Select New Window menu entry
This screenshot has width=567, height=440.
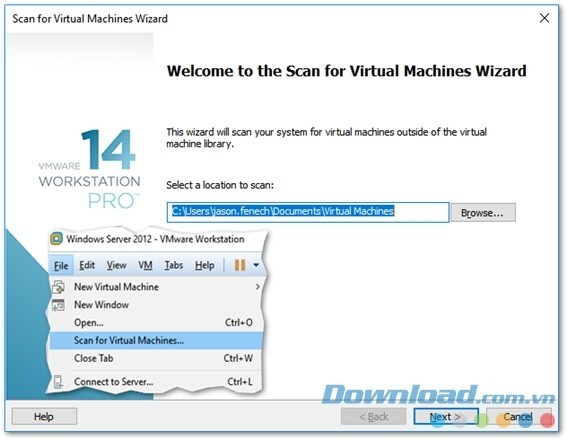click(x=155, y=305)
